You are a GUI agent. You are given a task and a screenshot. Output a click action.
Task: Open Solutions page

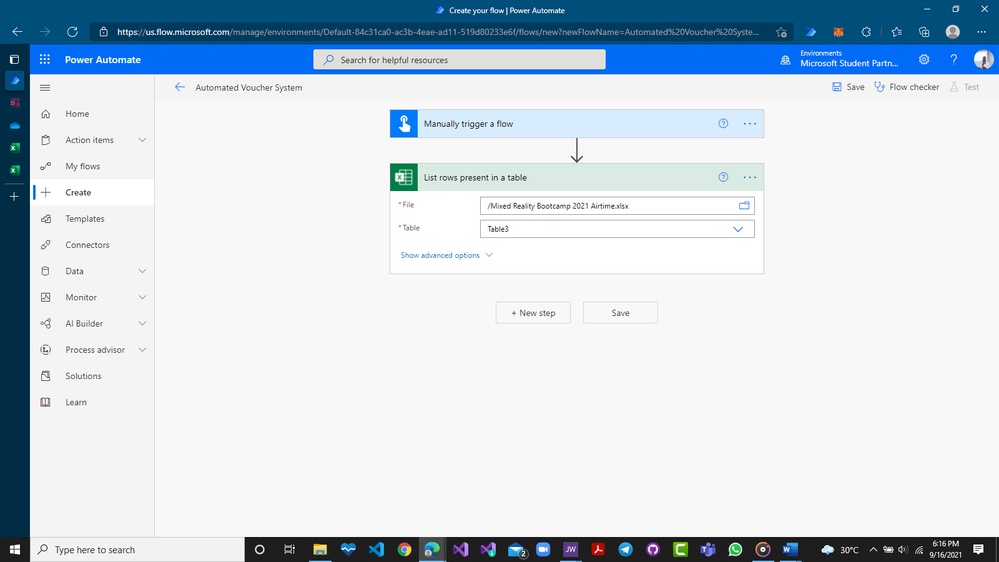pyautogui.click(x=92, y=375)
